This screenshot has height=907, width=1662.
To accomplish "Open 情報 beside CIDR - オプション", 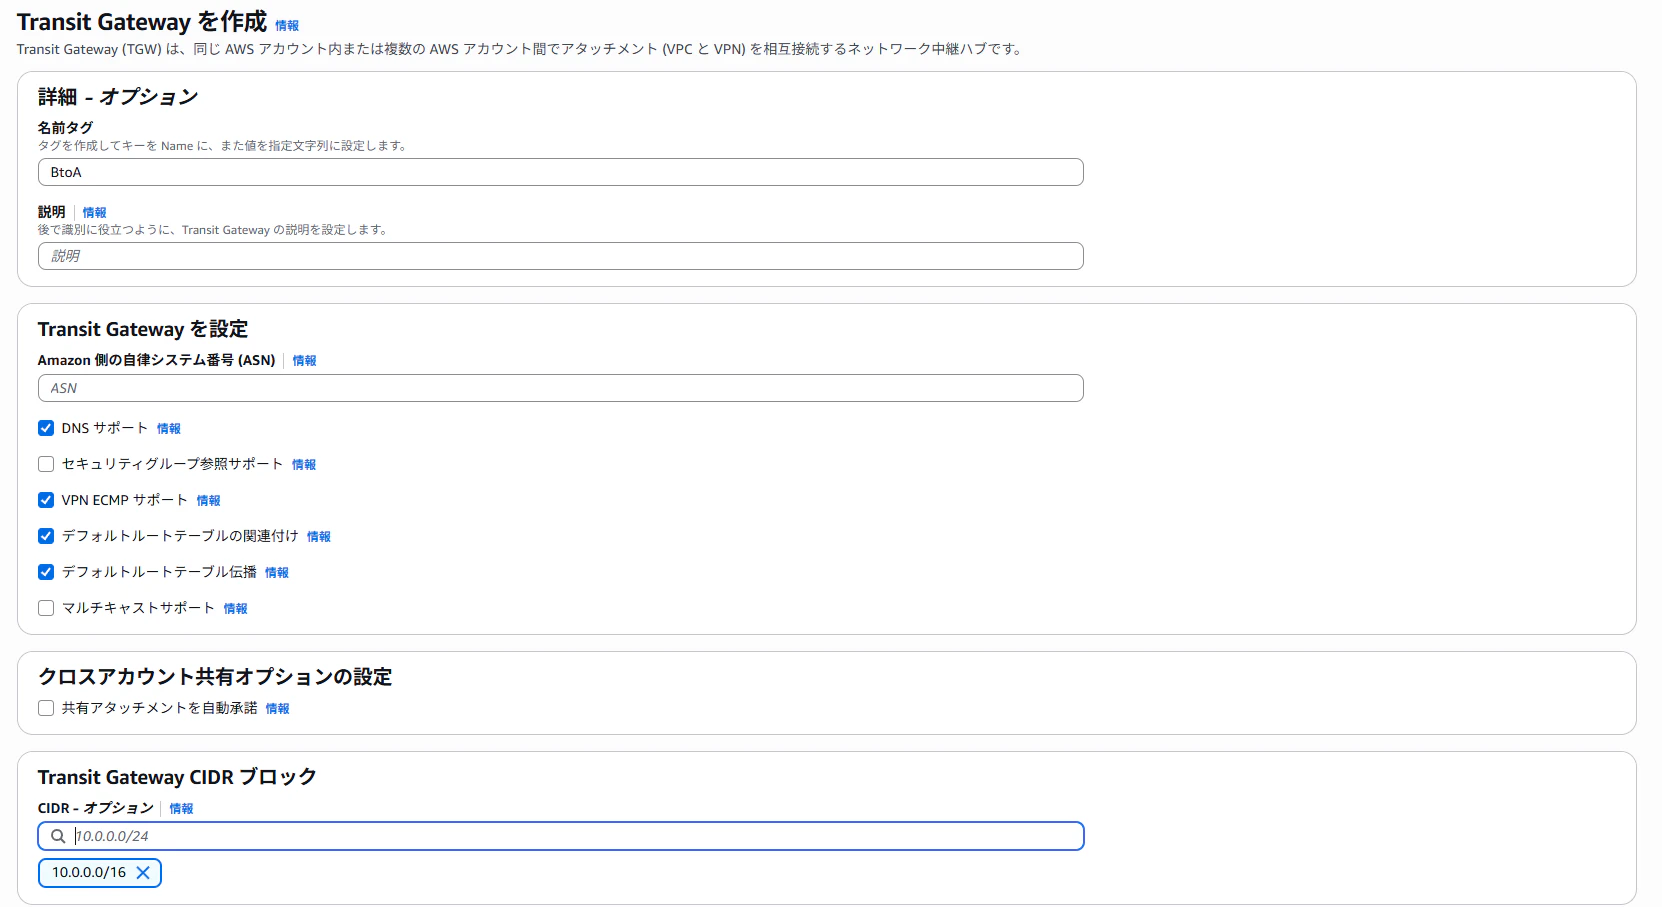I will [183, 808].
